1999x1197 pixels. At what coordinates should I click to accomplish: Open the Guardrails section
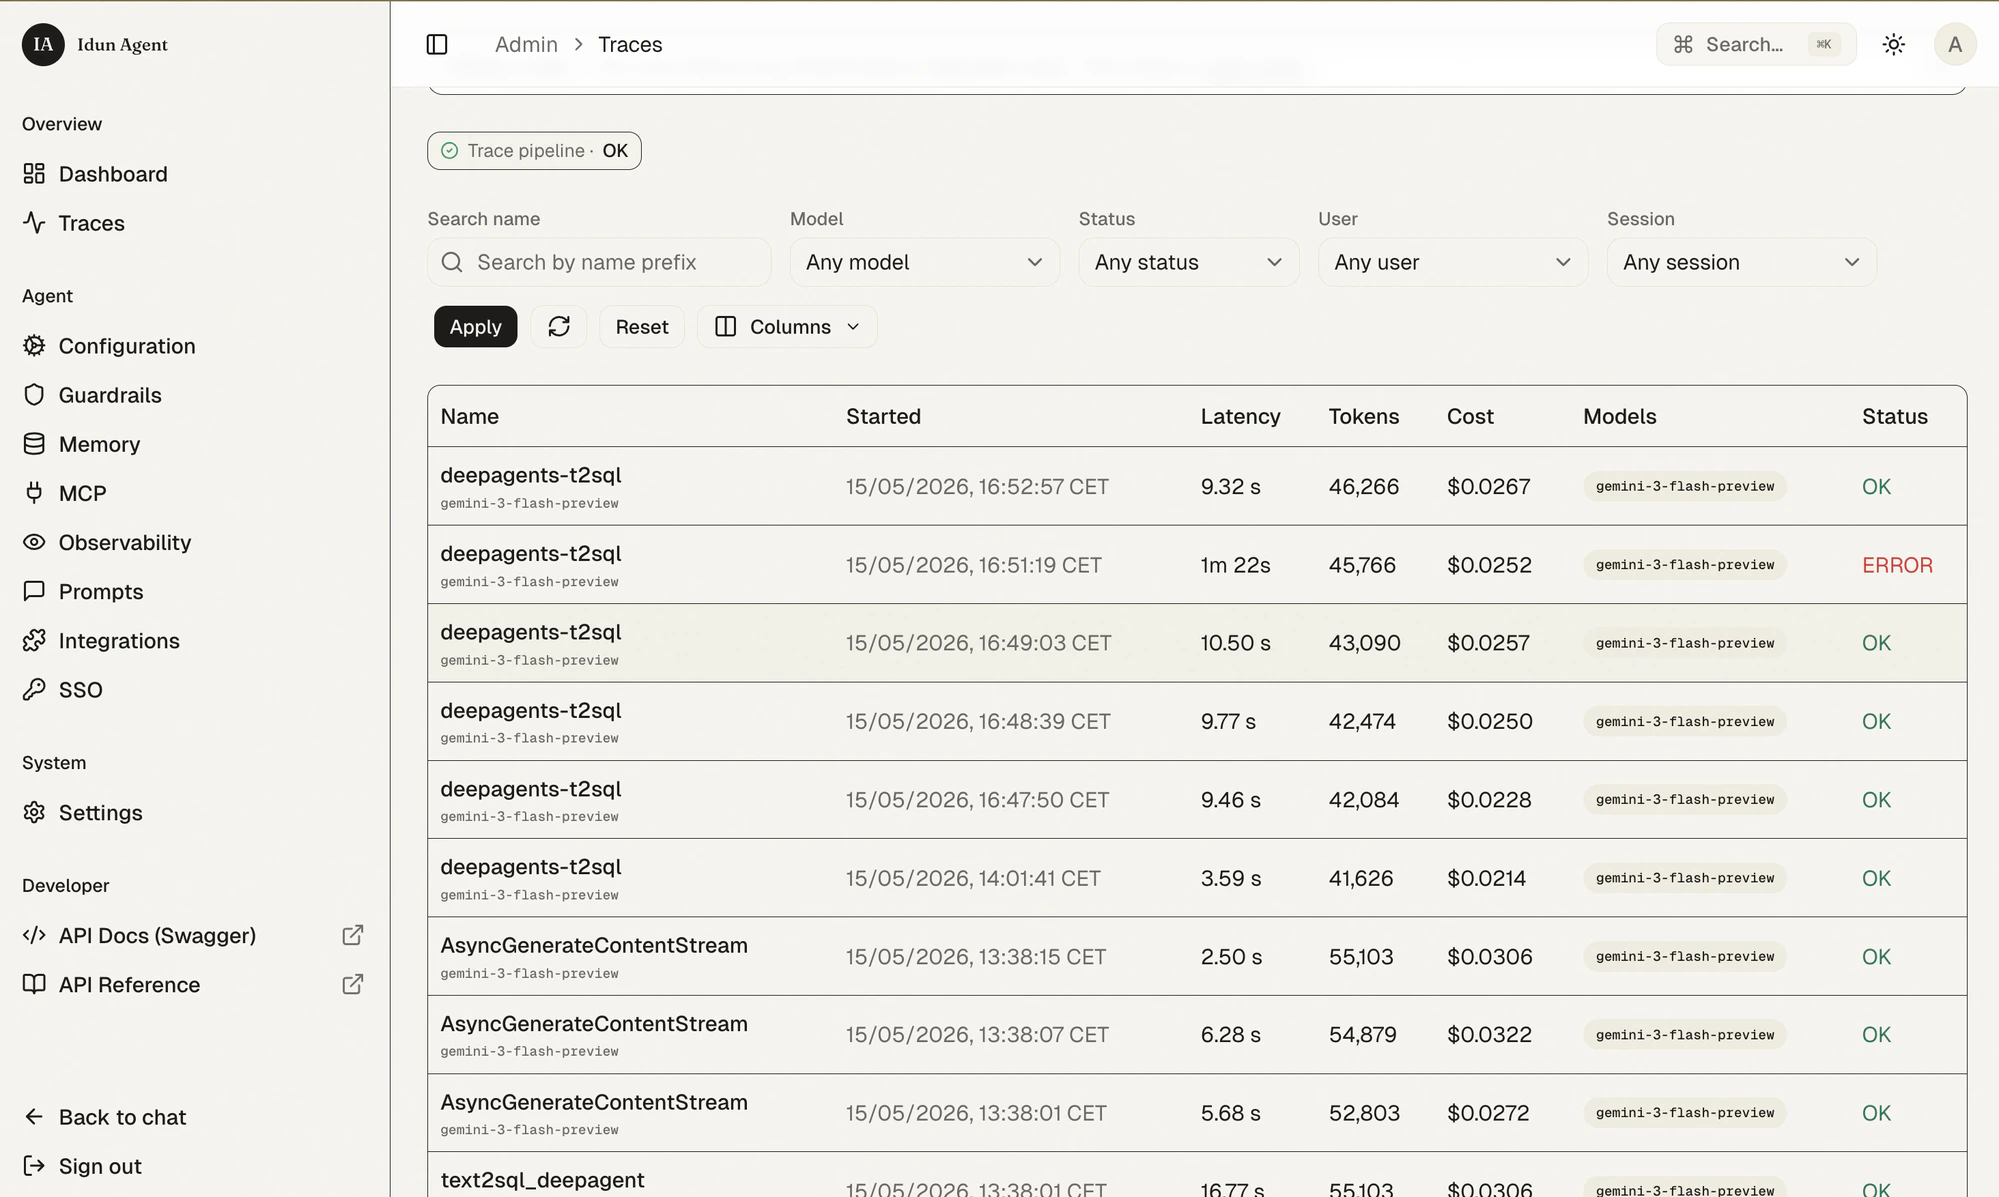[x=110, y=395]
